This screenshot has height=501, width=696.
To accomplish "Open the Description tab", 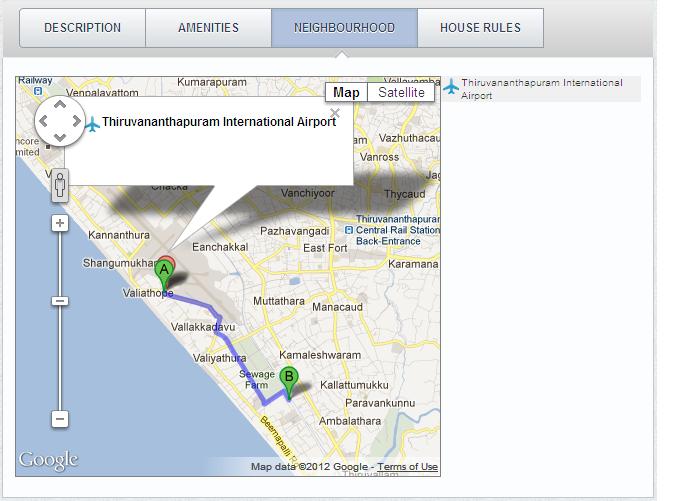I will 83,28.
